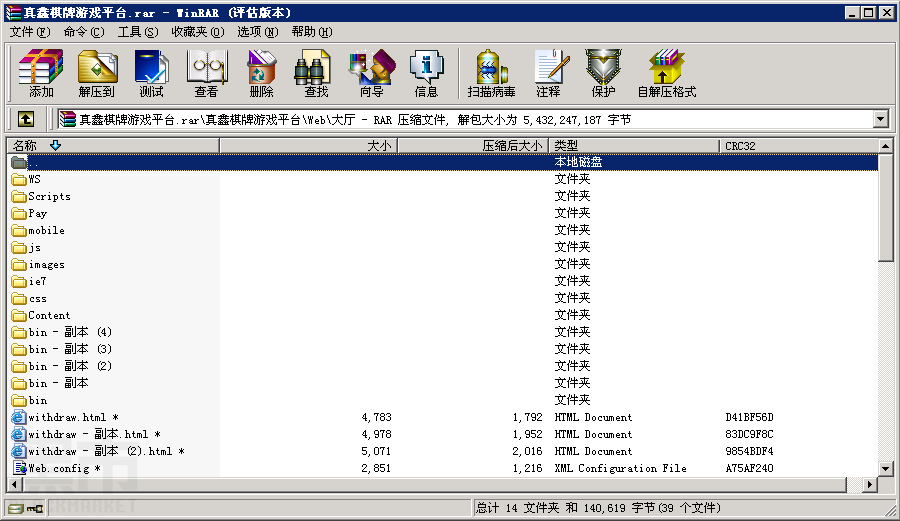The width and height of the screenshot is (900, 521).
Task: Click CRC32 value D41BF56D
Action: pyautogui.click(x=749, y=417)
